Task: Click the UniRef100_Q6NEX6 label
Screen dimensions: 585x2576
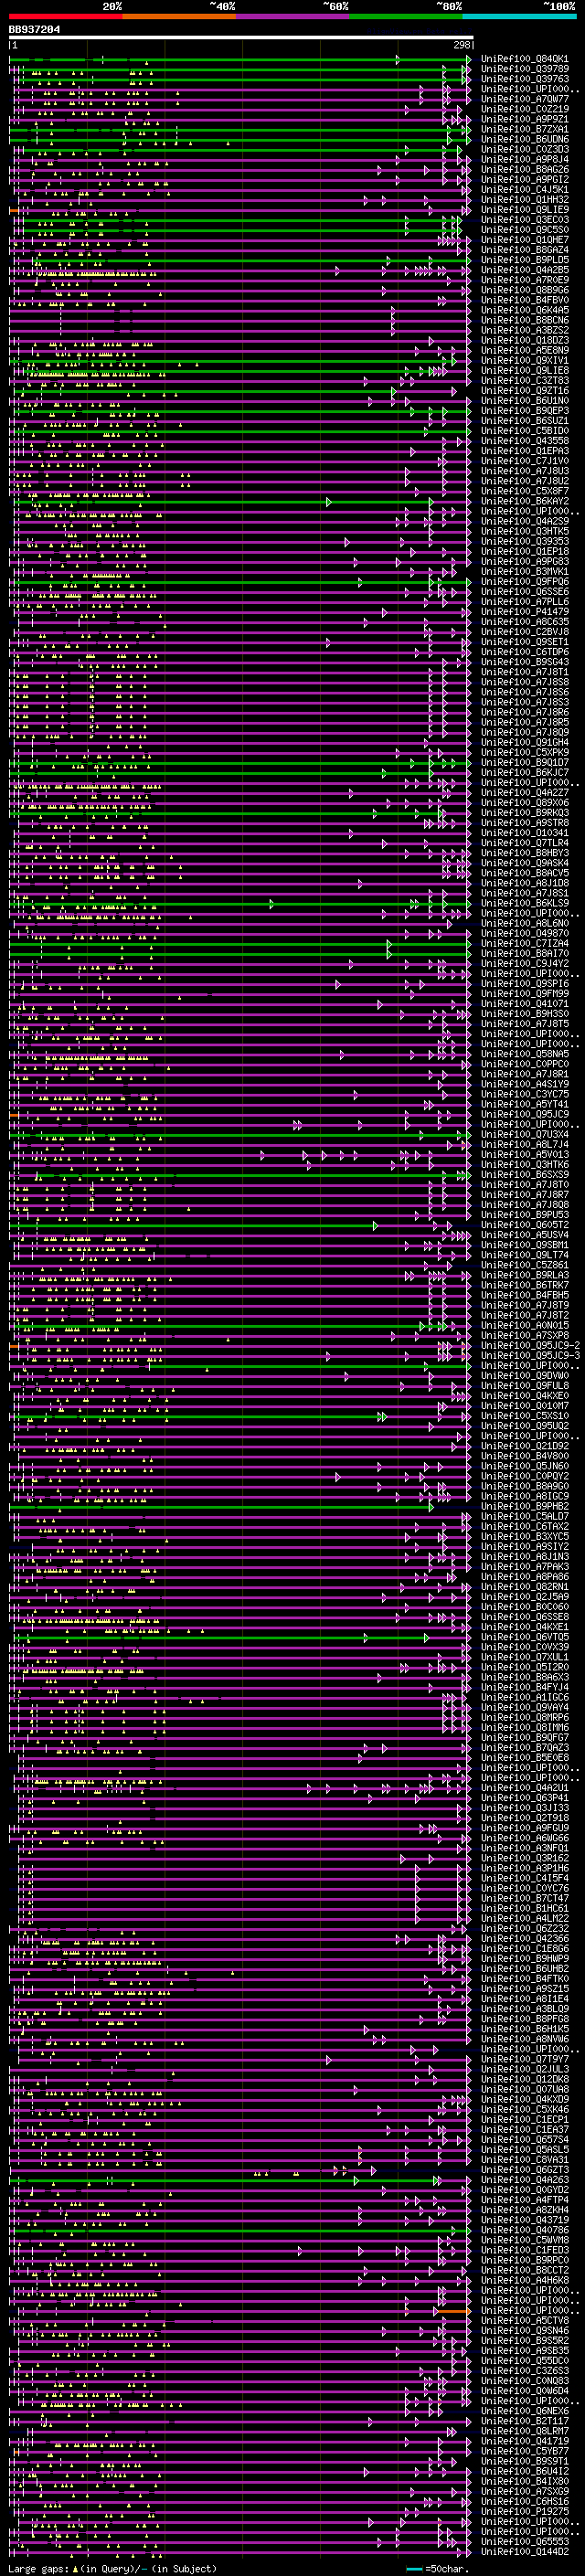Action: click(x=525, y=2410)
